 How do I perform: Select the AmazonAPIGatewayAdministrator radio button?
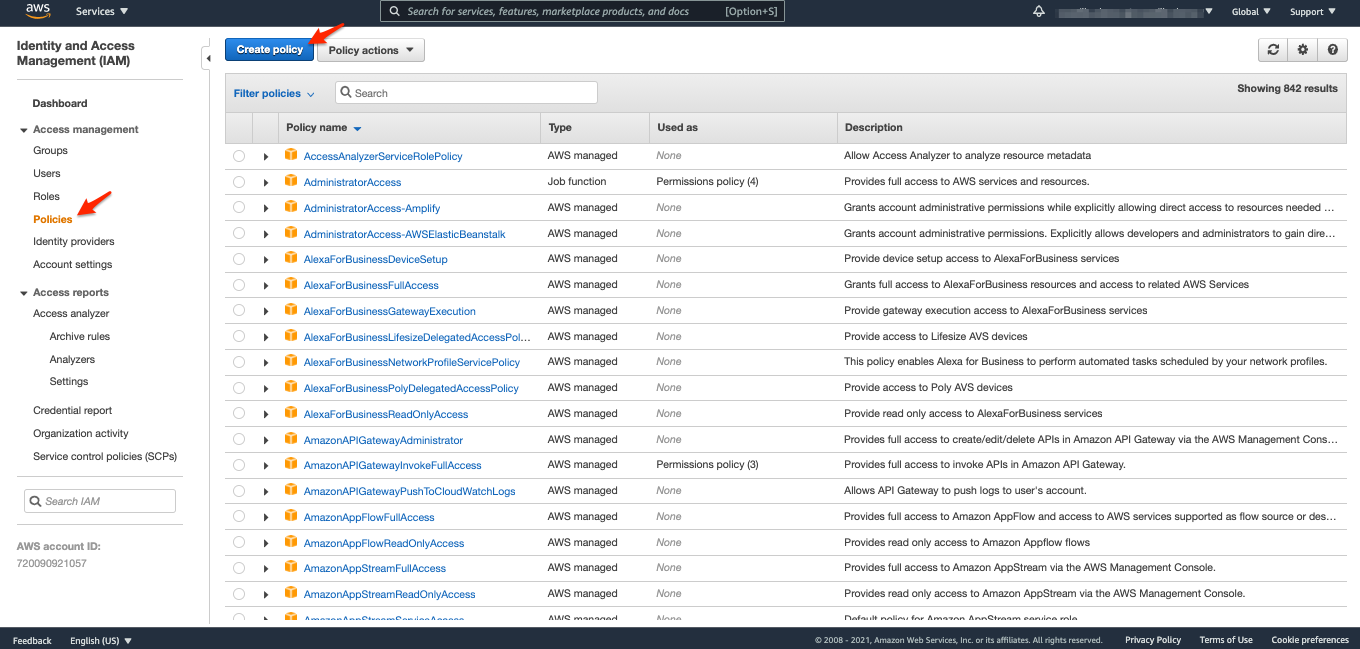(239, 440)
